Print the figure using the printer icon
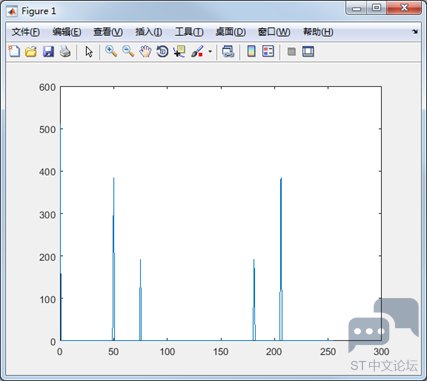The height and width of the screenshot is (381, 427). 65,52
